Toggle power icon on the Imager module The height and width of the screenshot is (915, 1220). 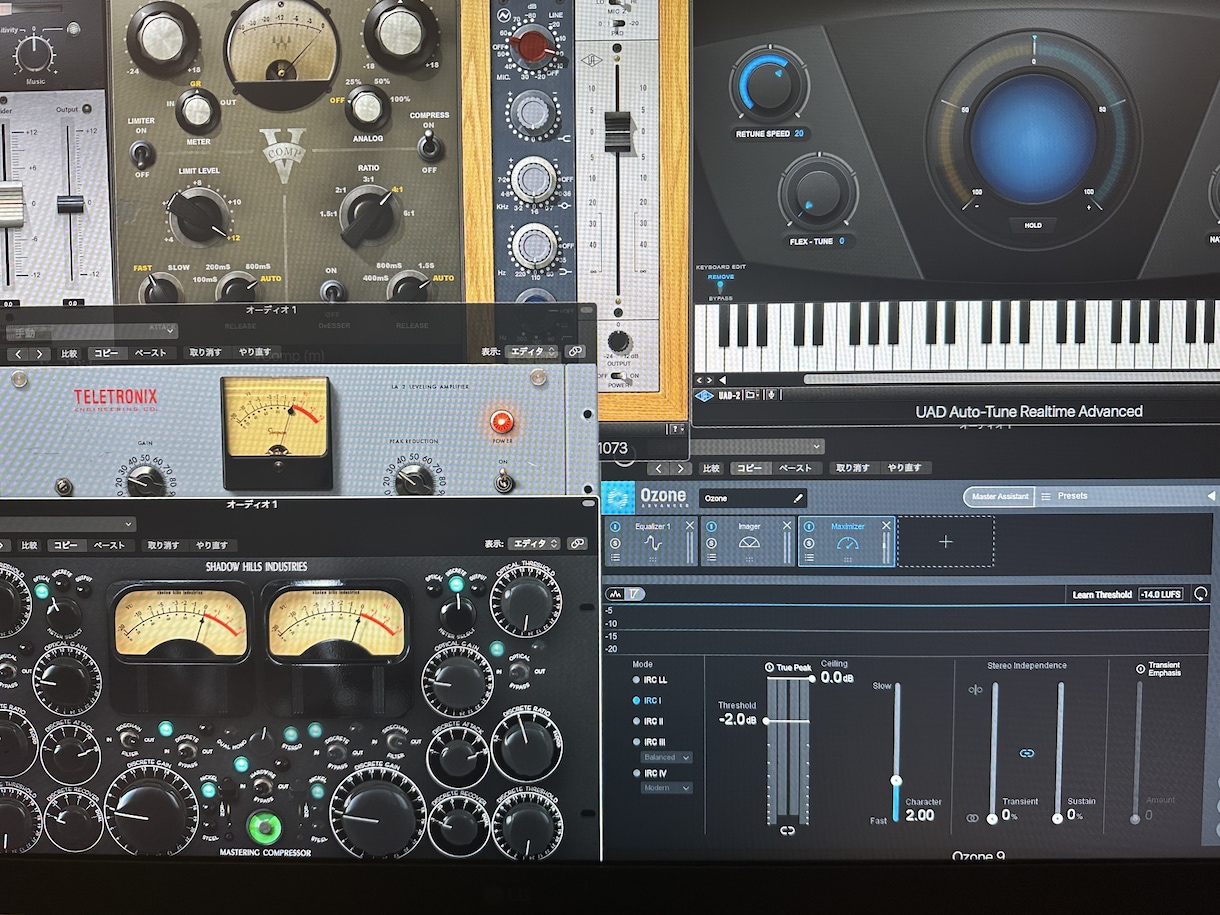(712, 526)
